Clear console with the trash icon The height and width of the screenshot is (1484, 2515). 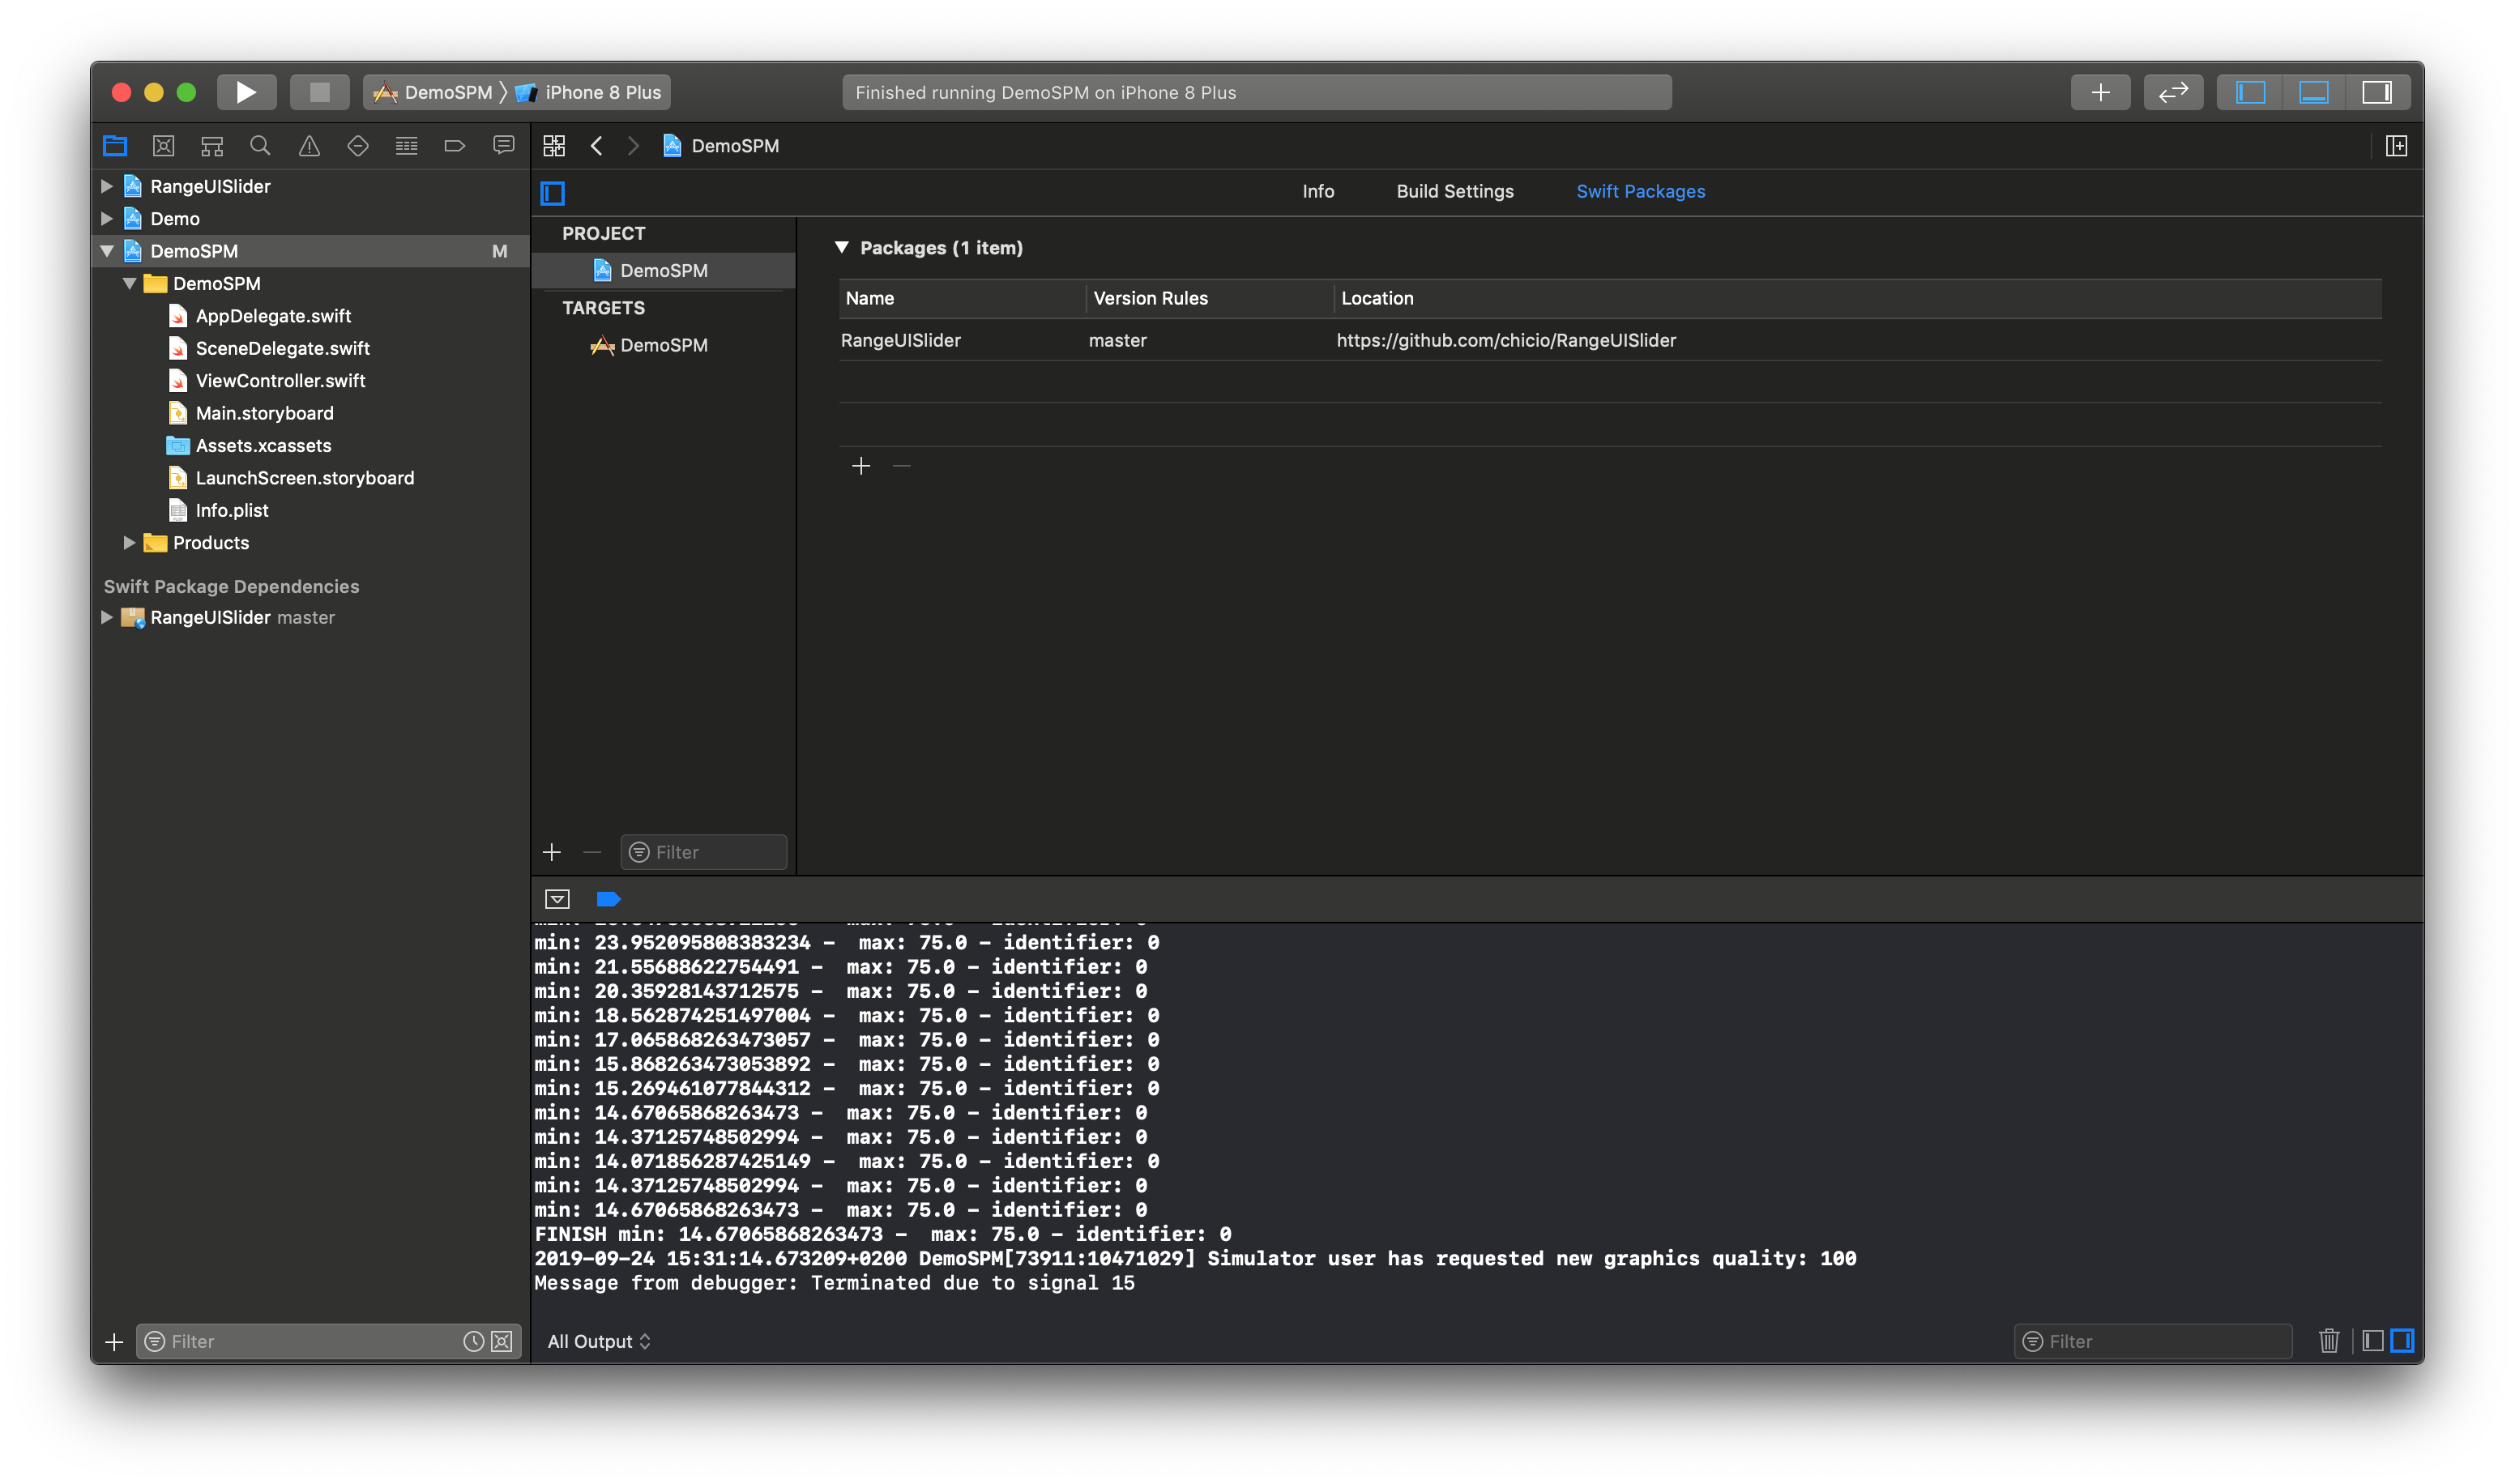click(2329, 1341)
